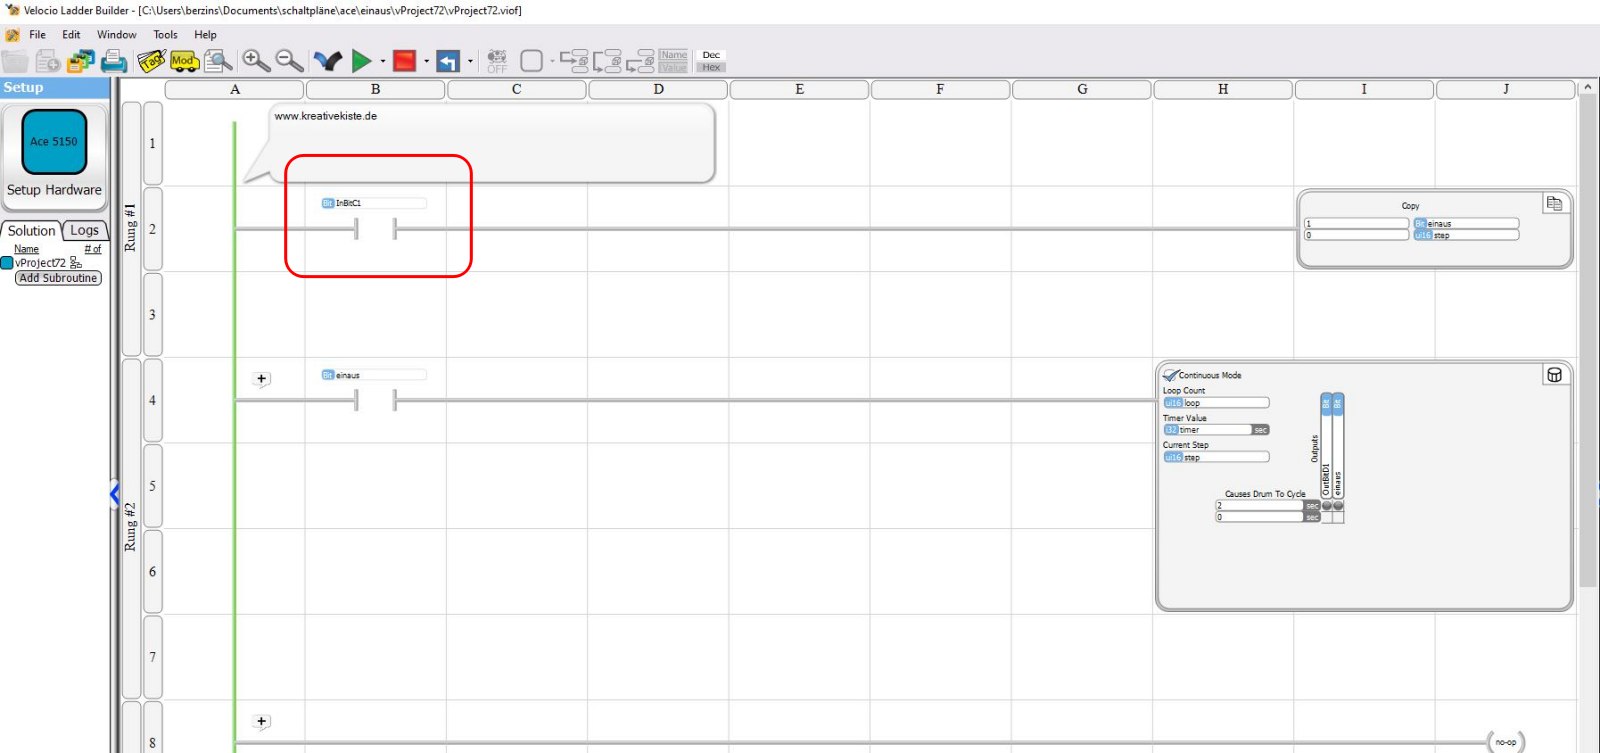Image resolution: width=1600 pixels, height=753 pixels.
Task: Open the dropdown arrow next to the stop button
Action: [427, 62]
